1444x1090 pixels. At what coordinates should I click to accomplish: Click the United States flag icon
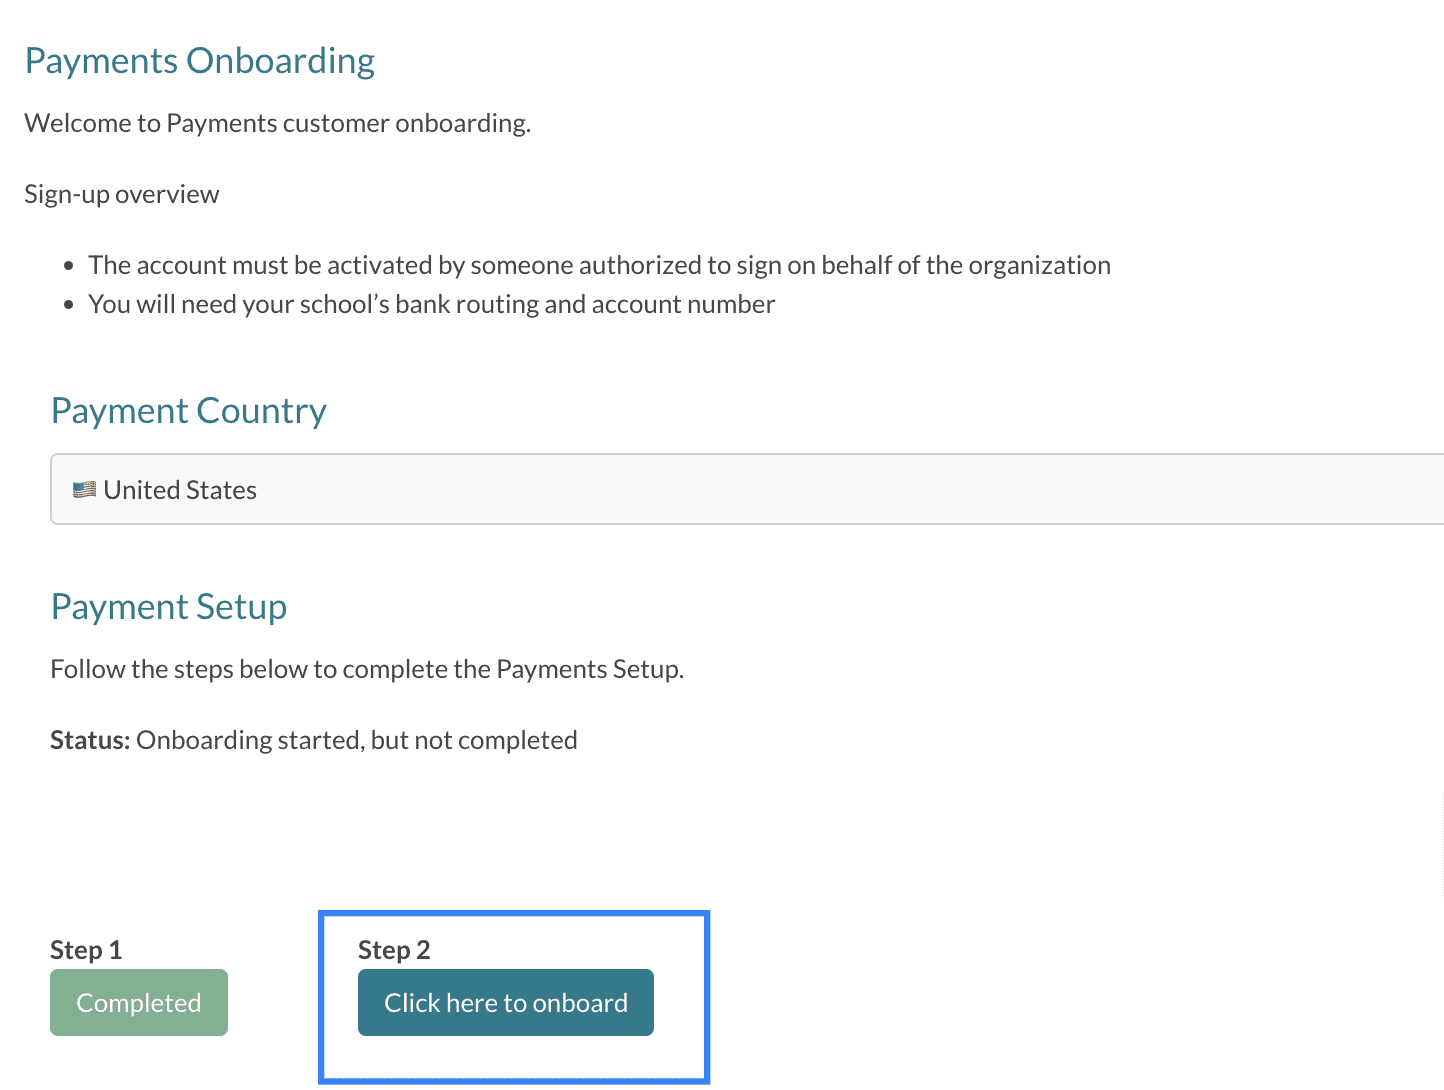tap(84, 490)
